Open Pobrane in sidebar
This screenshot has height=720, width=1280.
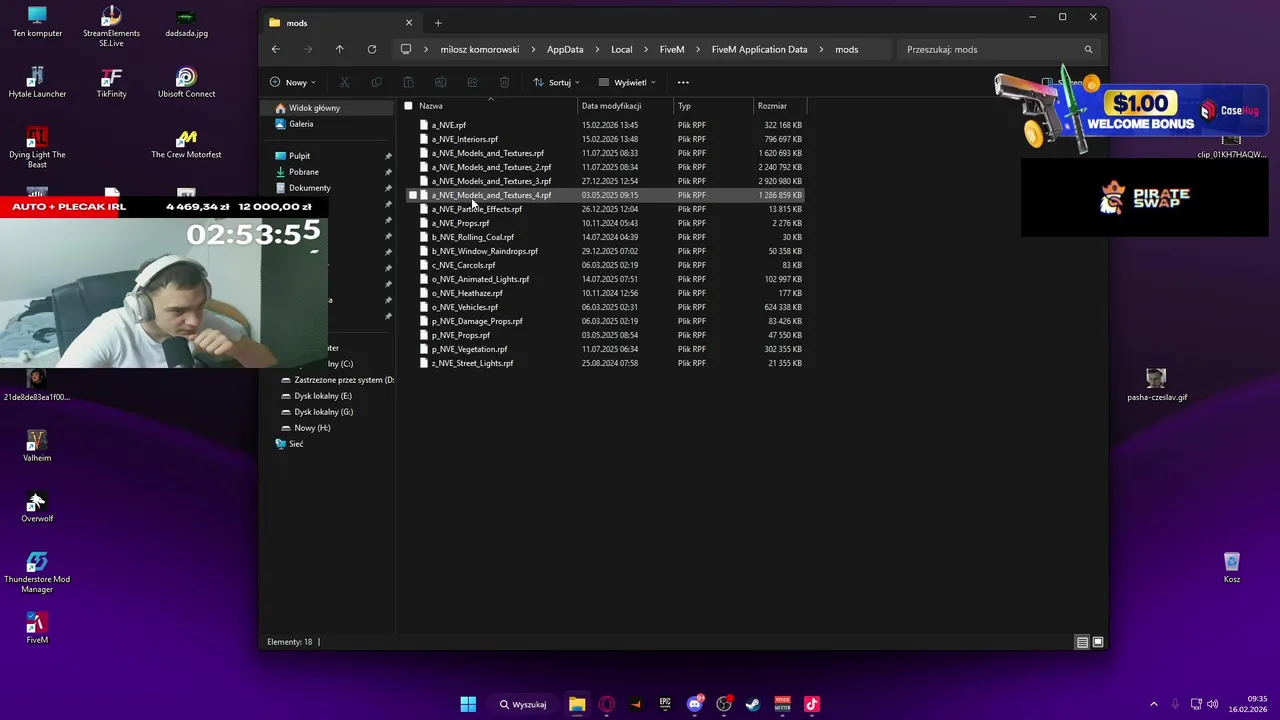(x=303, y=172)
